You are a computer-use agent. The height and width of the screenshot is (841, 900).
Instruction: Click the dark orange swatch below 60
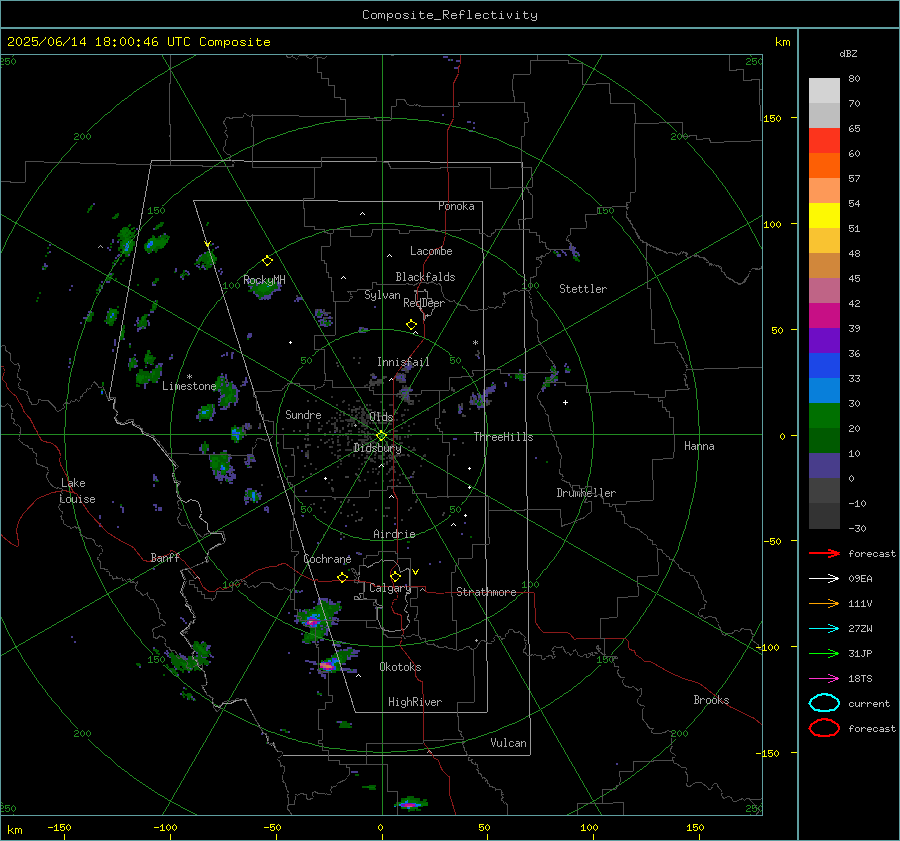point(824,166)
